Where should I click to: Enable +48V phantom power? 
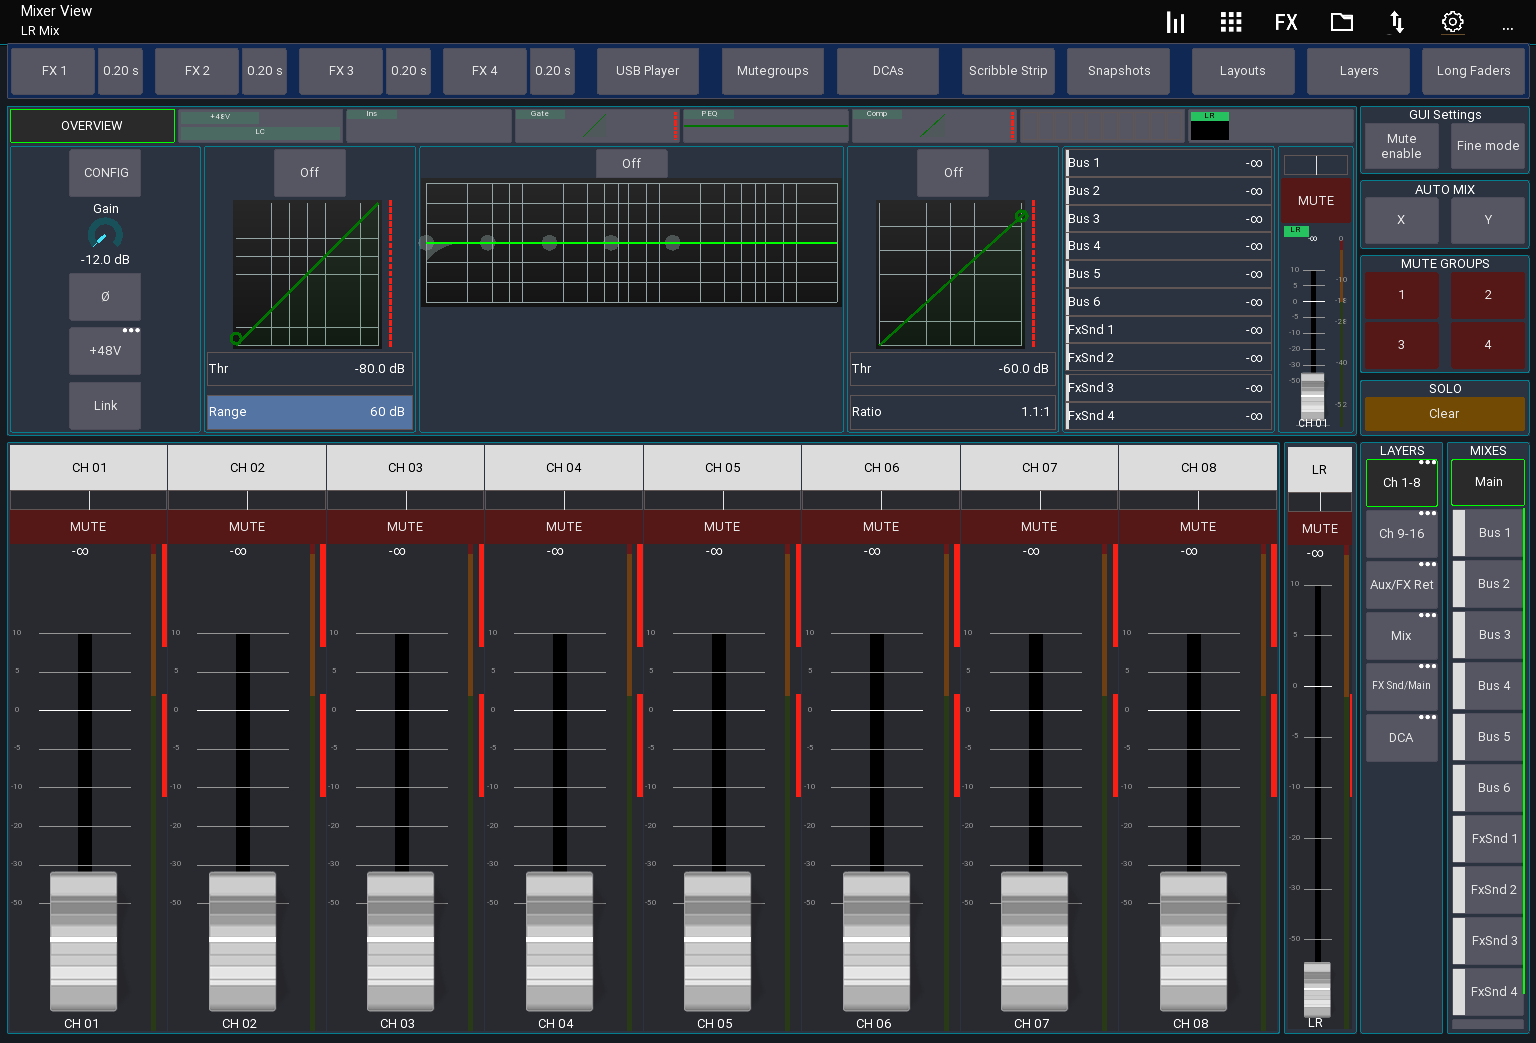coord(105,351)
